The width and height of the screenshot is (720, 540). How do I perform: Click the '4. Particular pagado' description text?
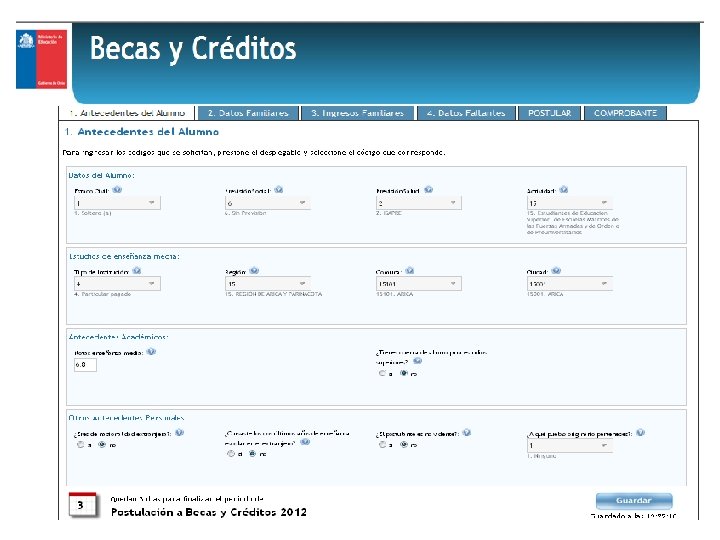coord(102,294)
